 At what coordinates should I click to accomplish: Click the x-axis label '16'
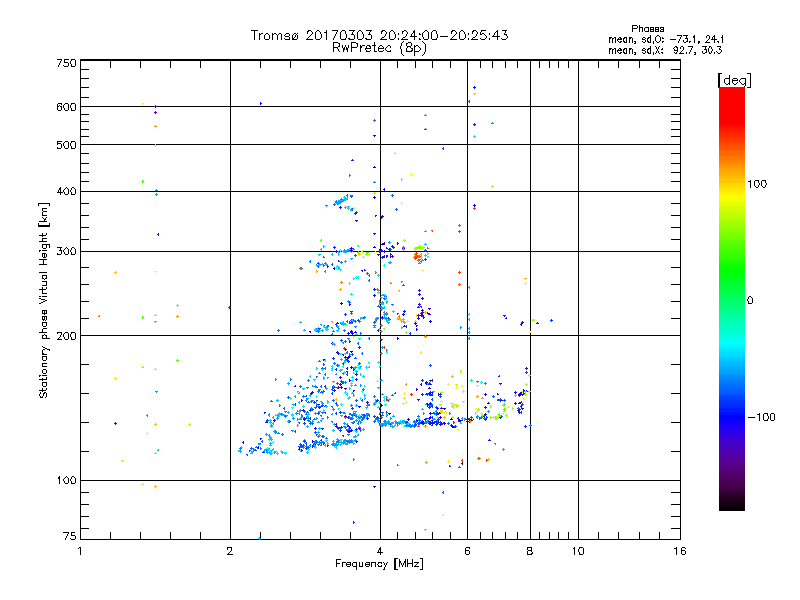click(680, 551)
